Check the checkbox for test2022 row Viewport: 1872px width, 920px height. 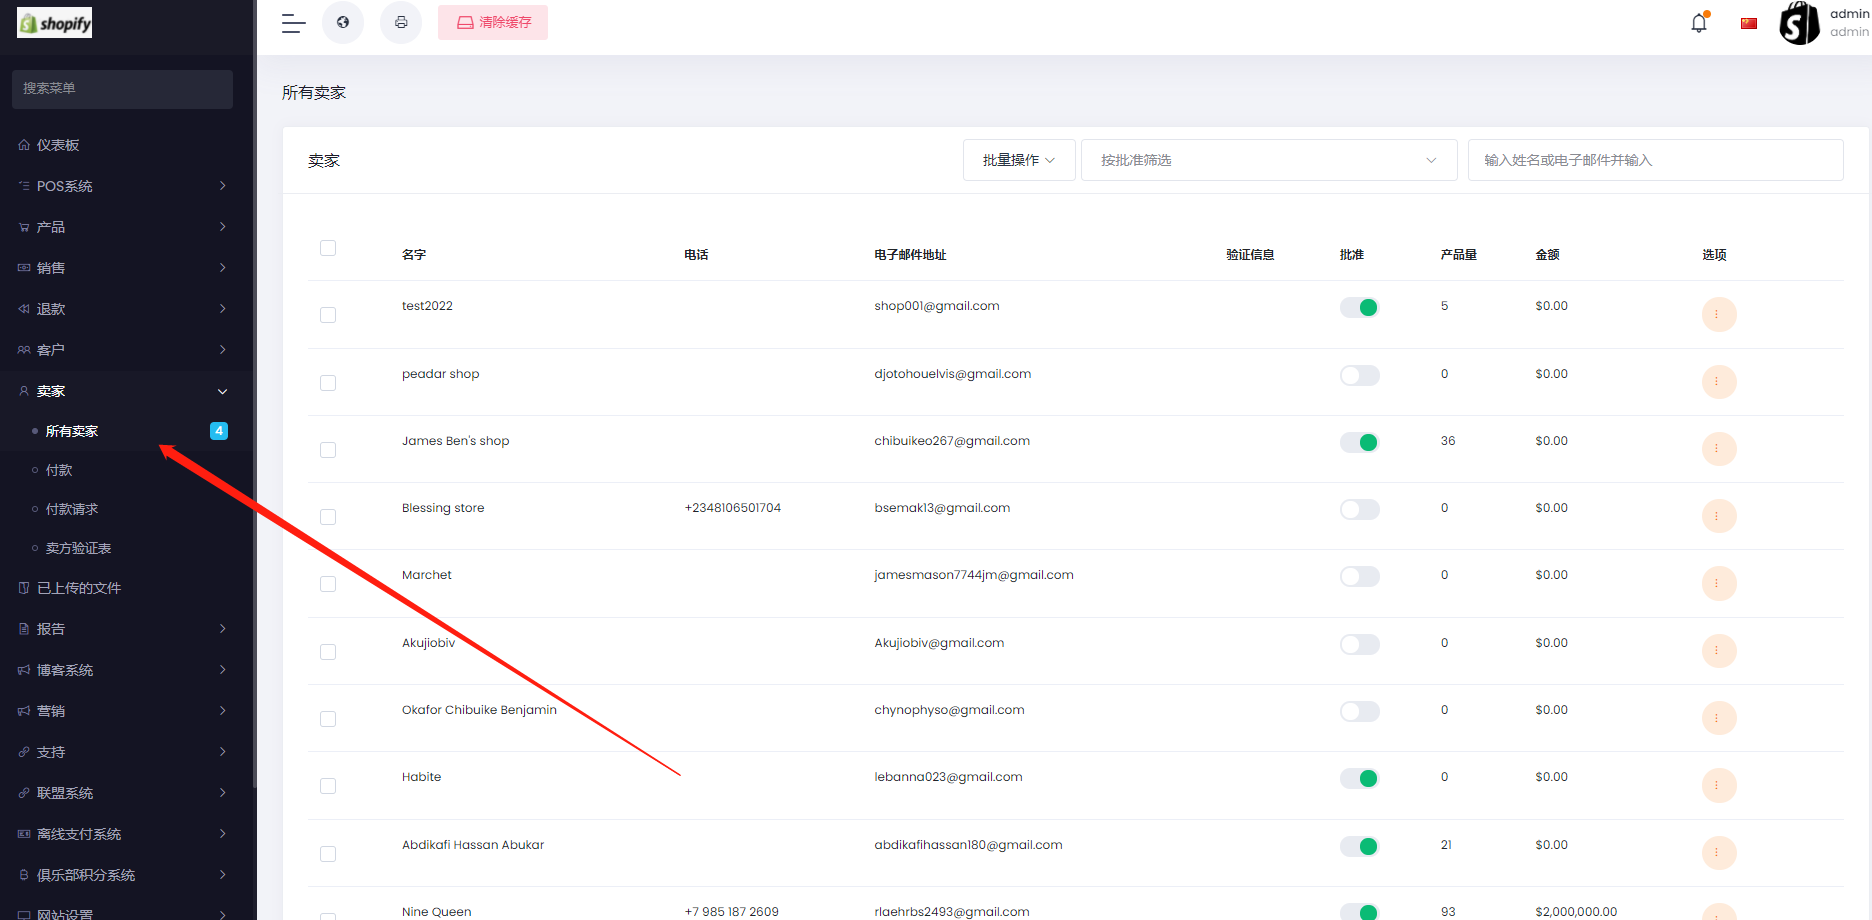(x=328, y=315)
